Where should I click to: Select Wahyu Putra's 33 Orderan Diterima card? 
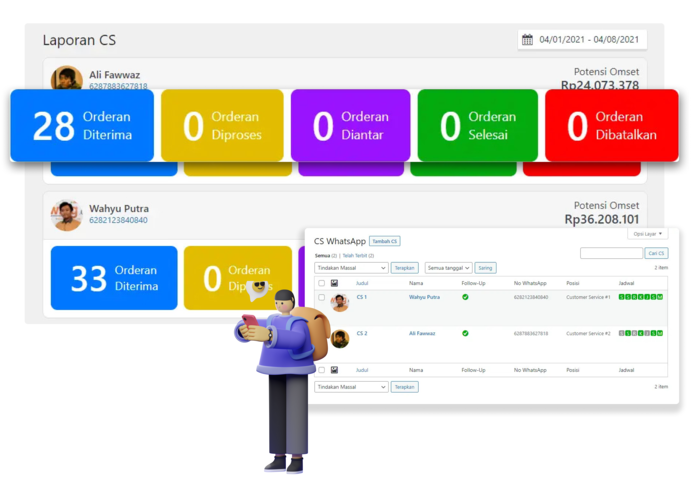point(114,278)
